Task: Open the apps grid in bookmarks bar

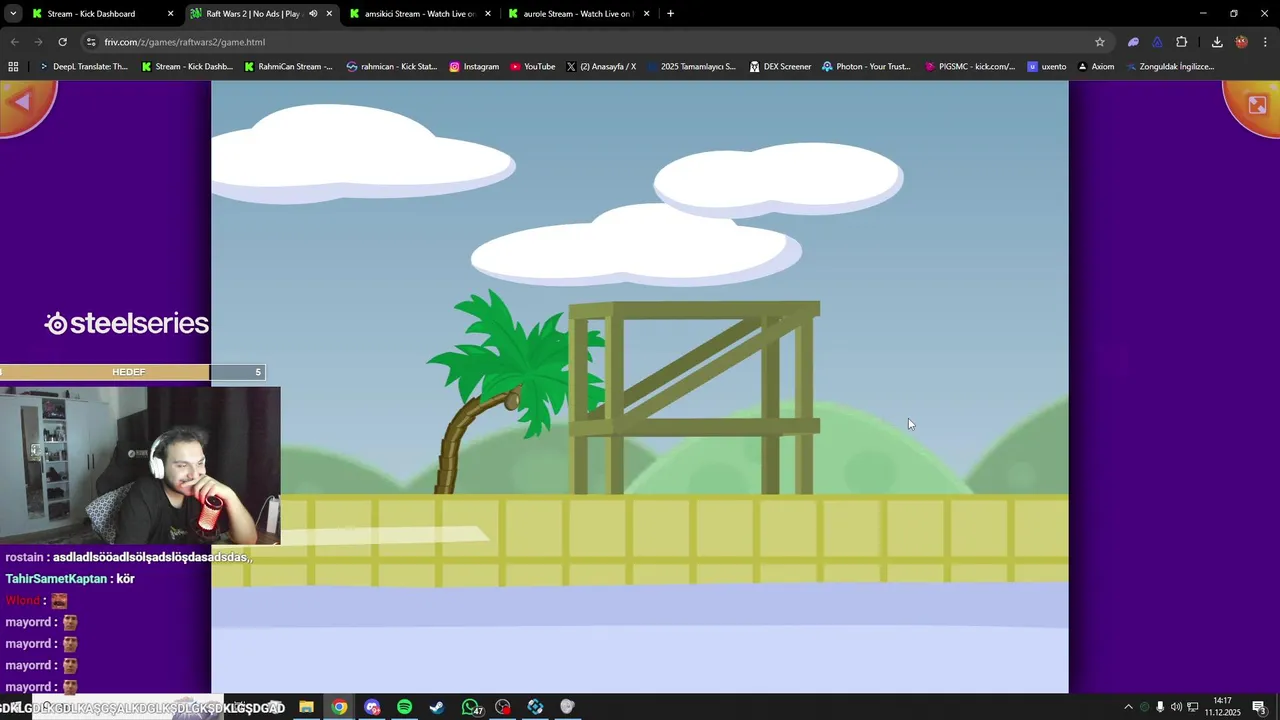Action: coord(13,67)
